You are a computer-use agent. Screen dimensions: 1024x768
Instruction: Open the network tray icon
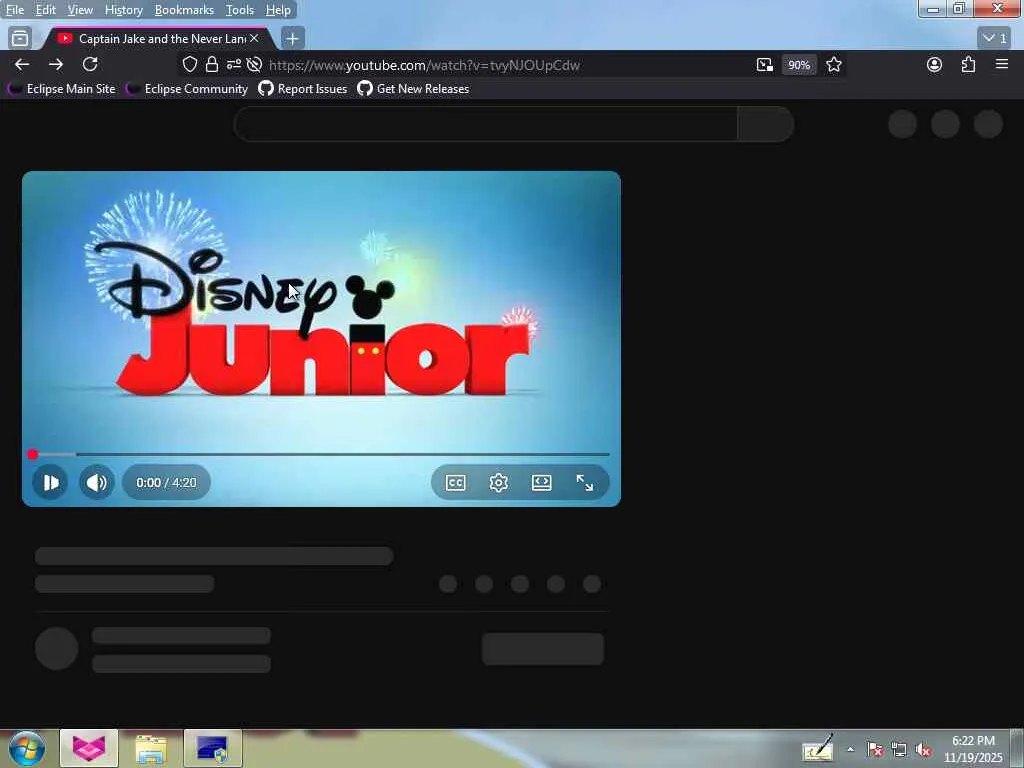[x=899, y=750]
